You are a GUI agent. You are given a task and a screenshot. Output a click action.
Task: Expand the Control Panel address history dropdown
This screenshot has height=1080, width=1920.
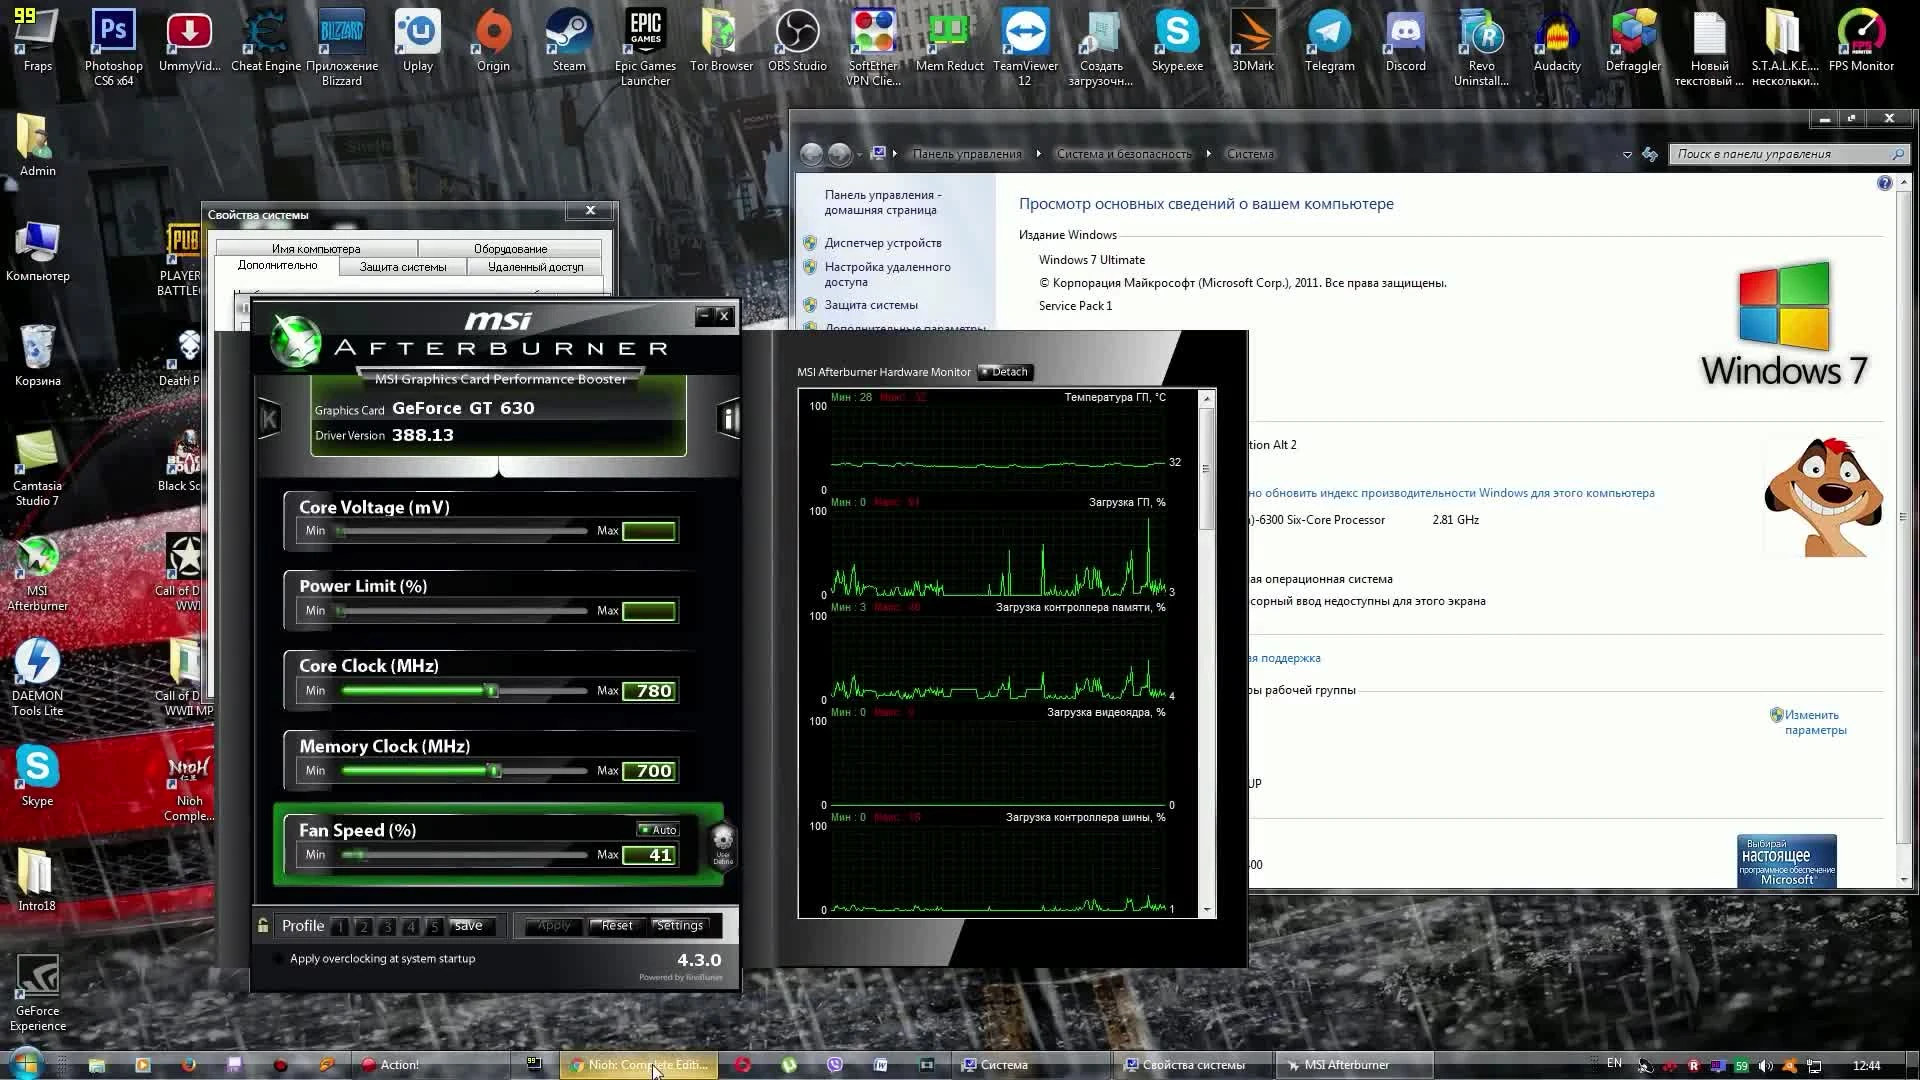[x=1627, y=155]
